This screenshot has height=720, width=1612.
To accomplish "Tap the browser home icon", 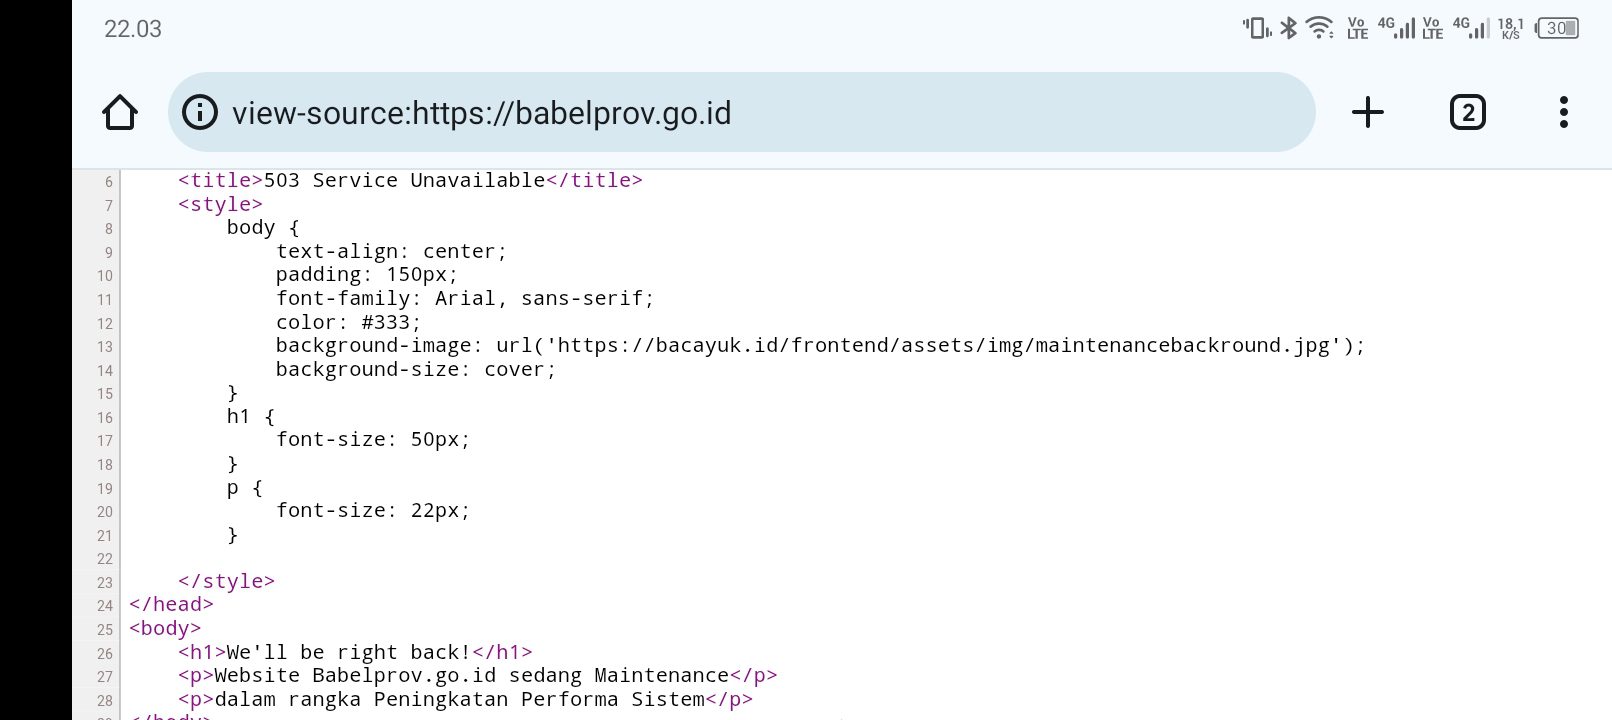I will point(120,112).
